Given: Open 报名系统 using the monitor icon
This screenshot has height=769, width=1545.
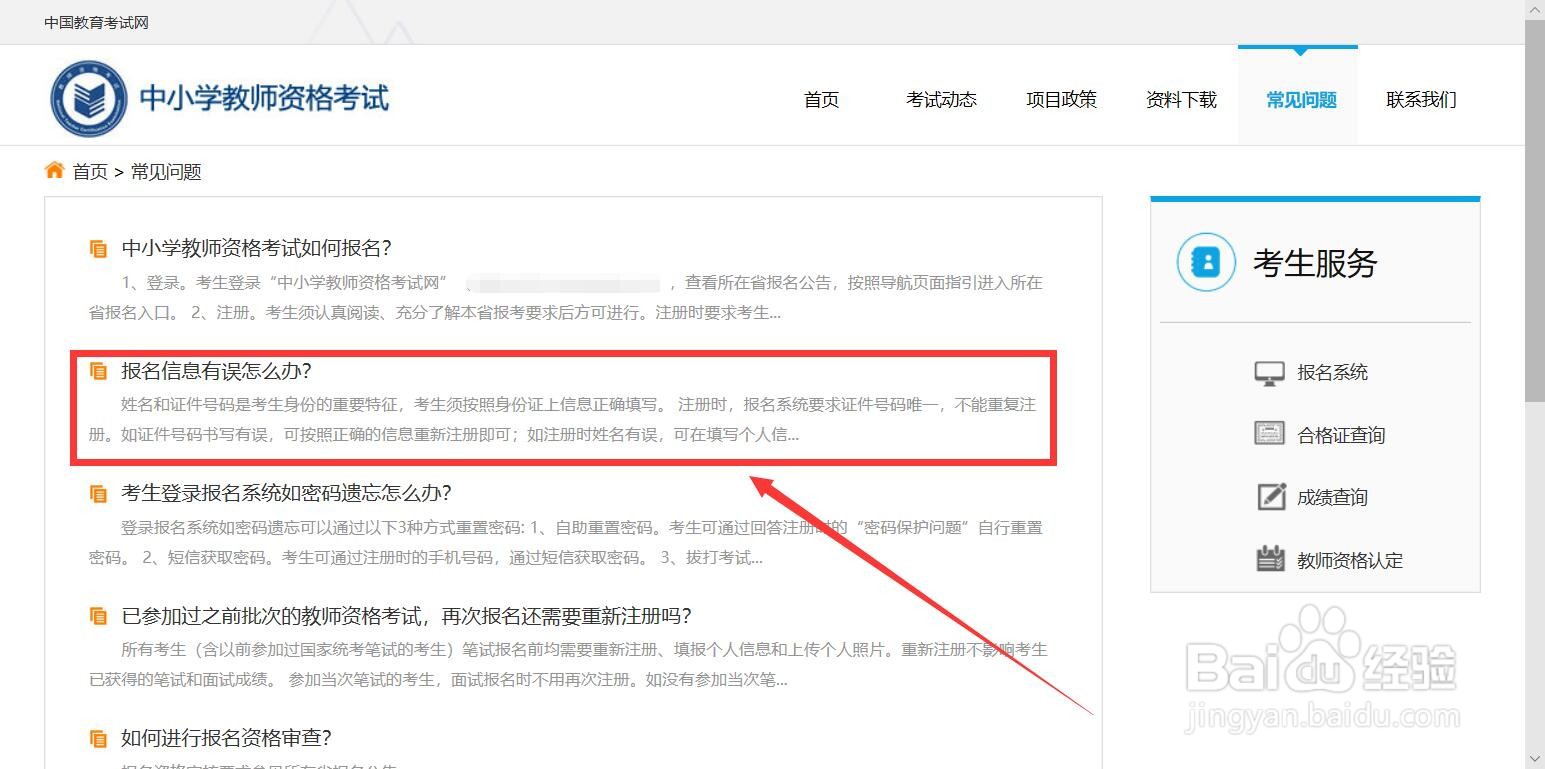Looking at the screenshot, I should (x=1270, y=371).
